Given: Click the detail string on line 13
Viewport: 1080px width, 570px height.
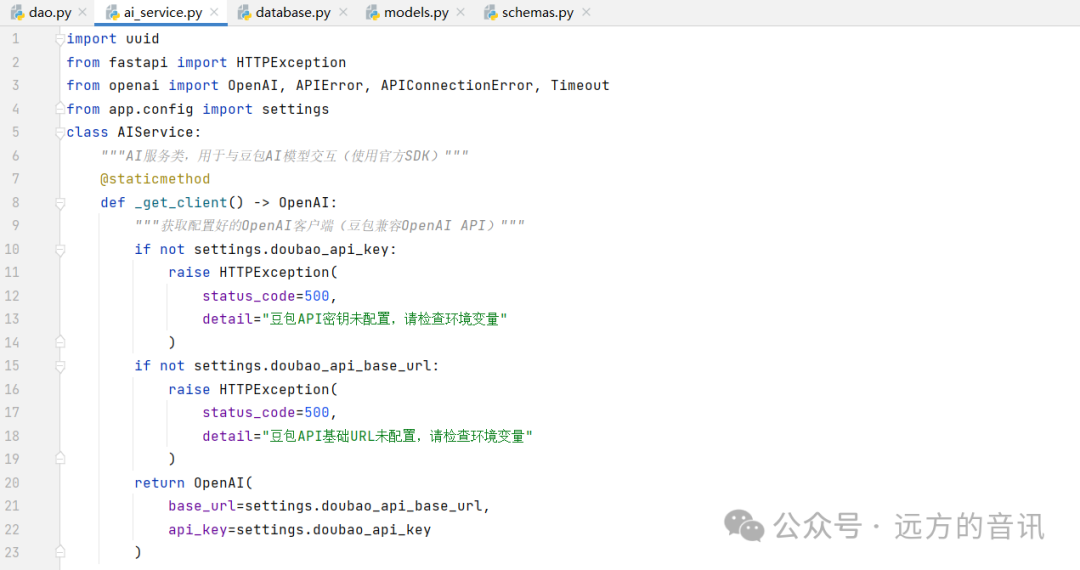Looking at the screenshot, I should coord(385,319).
